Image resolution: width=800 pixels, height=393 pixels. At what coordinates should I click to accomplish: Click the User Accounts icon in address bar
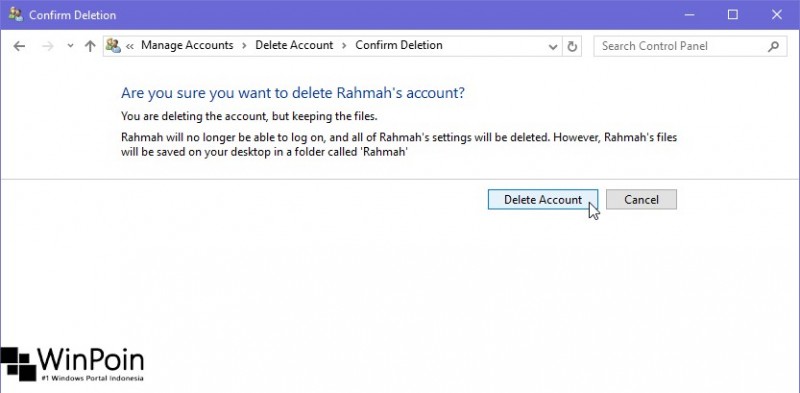coord(113,46)
